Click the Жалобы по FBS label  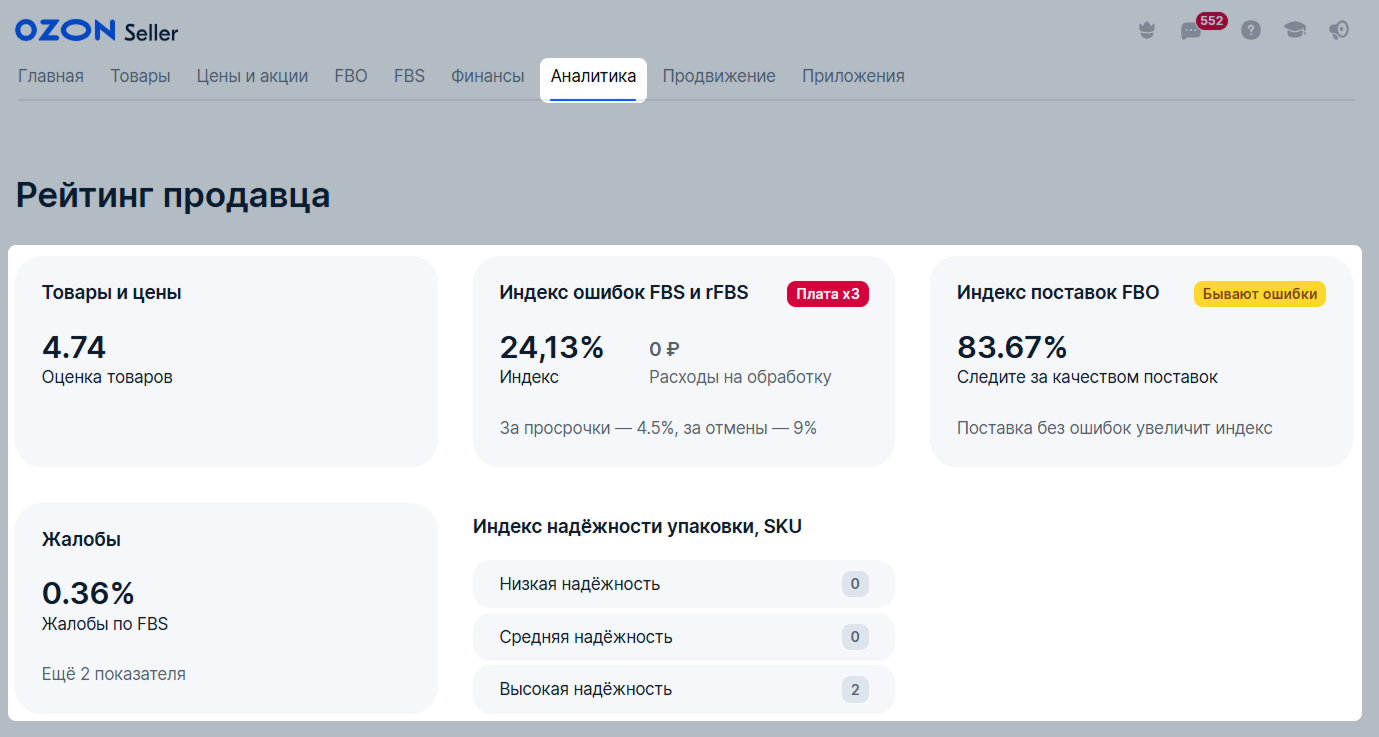[105, 624]
